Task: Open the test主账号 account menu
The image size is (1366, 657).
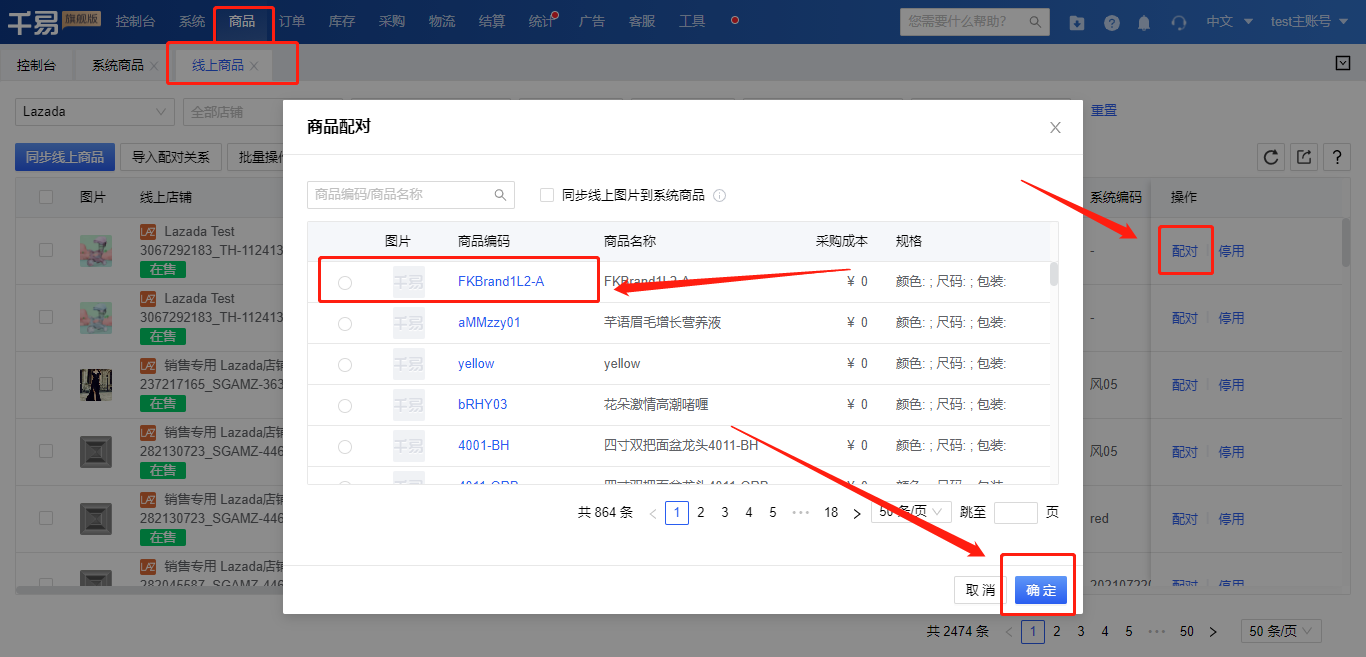Action: click(1308, 21)
